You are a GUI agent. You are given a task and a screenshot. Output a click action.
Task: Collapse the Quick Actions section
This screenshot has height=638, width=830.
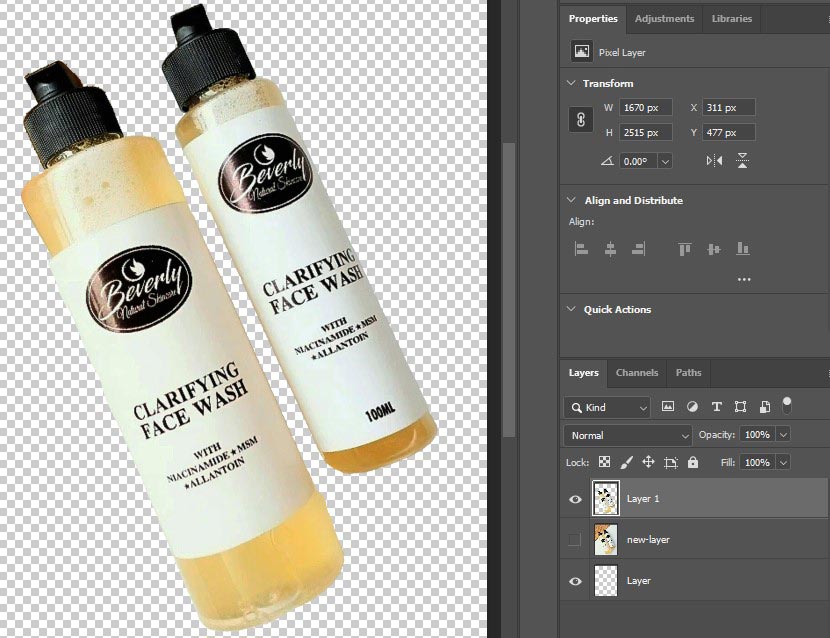pyautogui.click(x=571, y=309)
